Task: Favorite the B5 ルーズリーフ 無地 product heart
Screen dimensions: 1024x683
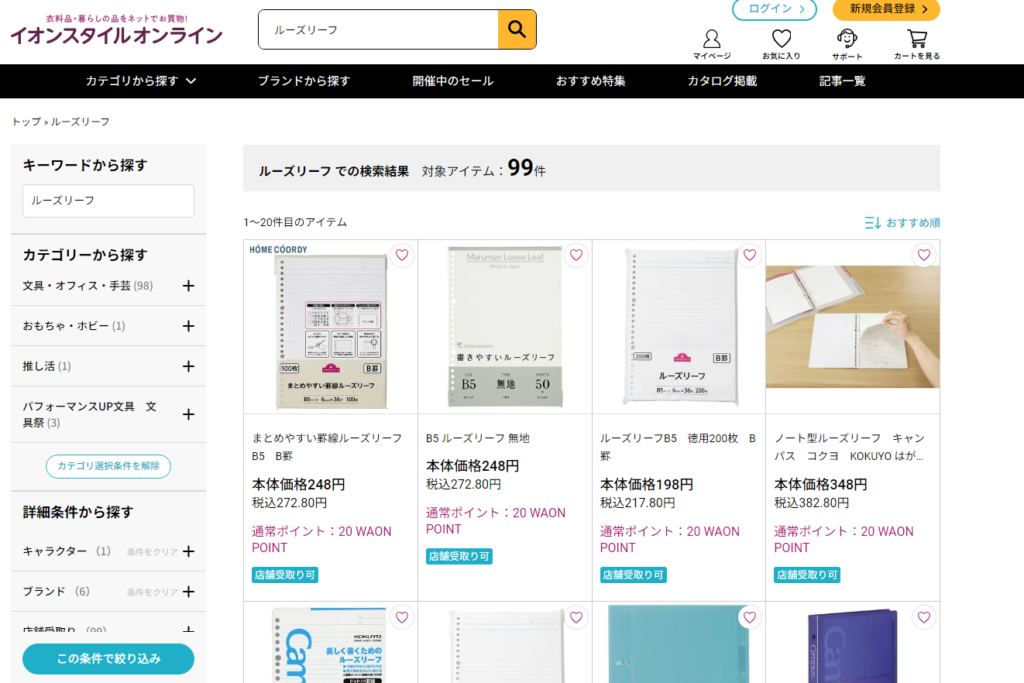Action: (576, 255)
